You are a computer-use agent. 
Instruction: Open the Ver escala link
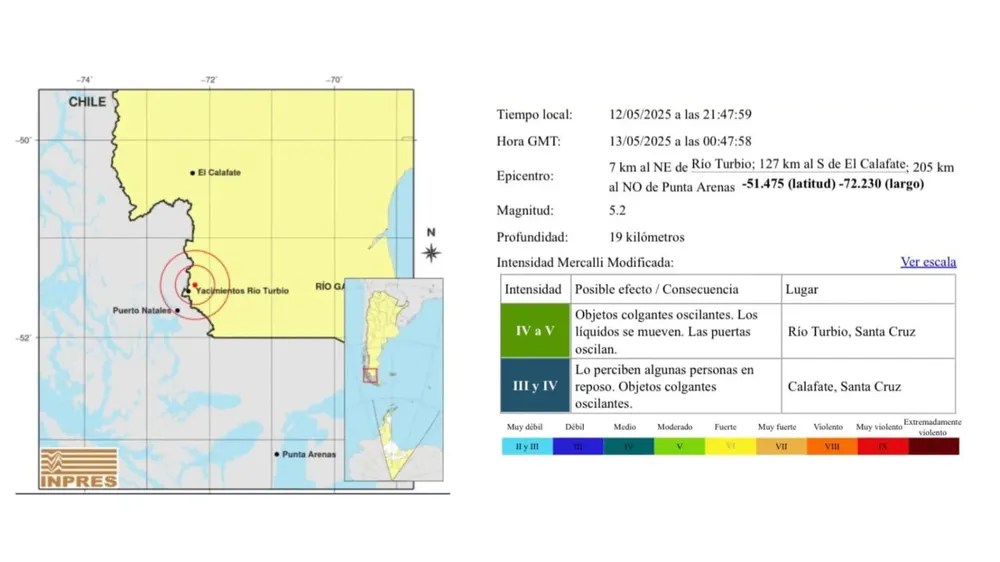point(928,262)
